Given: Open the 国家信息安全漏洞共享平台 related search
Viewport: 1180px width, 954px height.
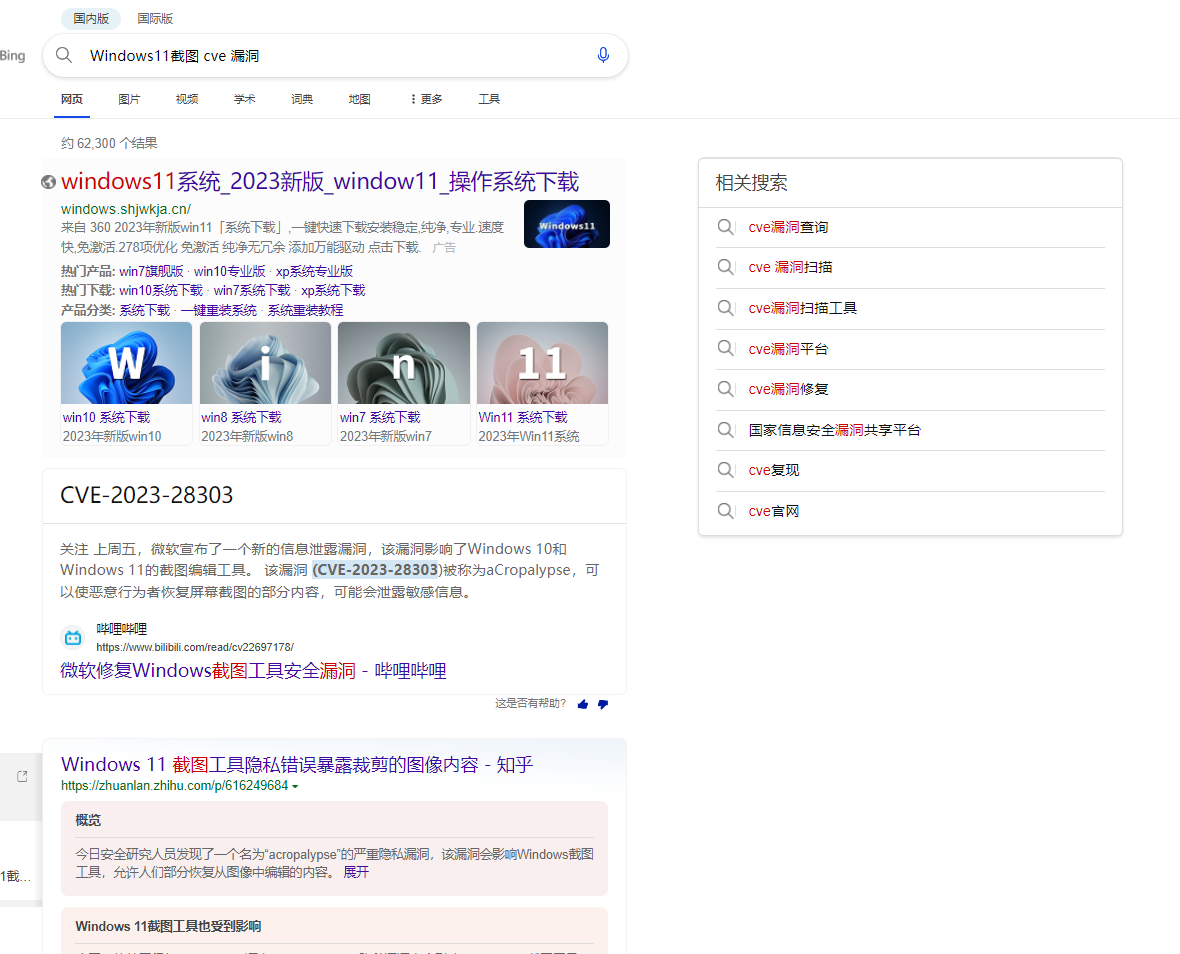Looking at the screenshot, I should (x=834, y=430).
